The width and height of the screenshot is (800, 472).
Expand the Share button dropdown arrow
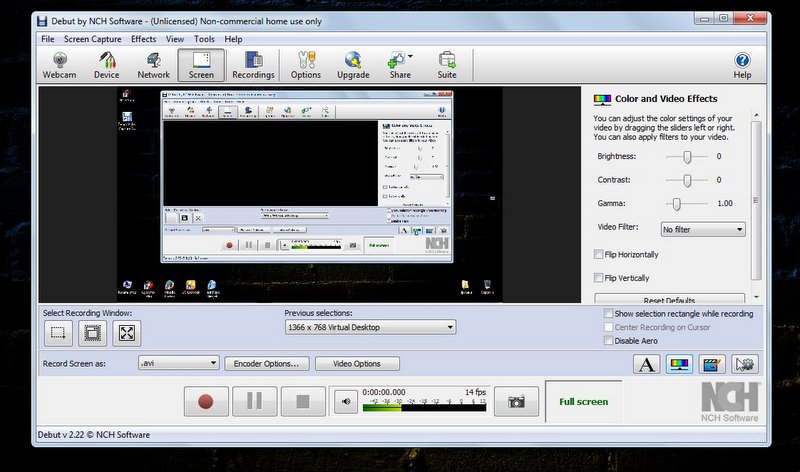[x=411, y=57]
